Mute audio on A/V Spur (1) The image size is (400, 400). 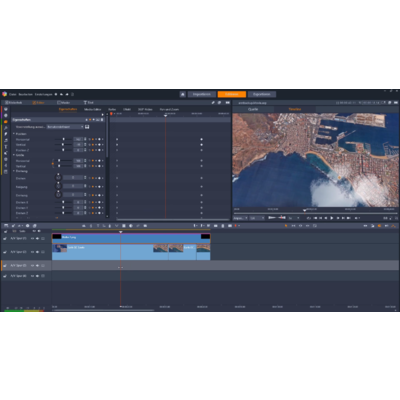click(x=37, y=238)
